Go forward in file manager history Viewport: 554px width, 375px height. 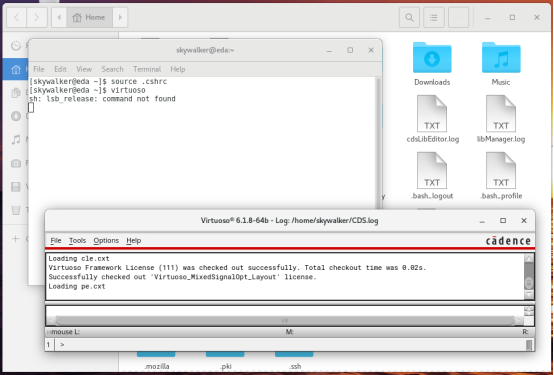[x=36, y=17]
